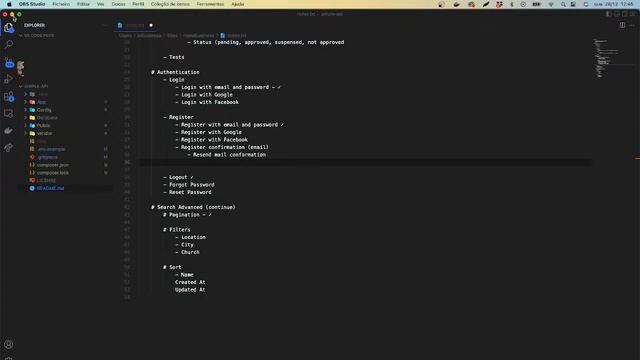
Task: Open .env.example in the explorer
Action: pyautogui.click(x=51, y=149)
